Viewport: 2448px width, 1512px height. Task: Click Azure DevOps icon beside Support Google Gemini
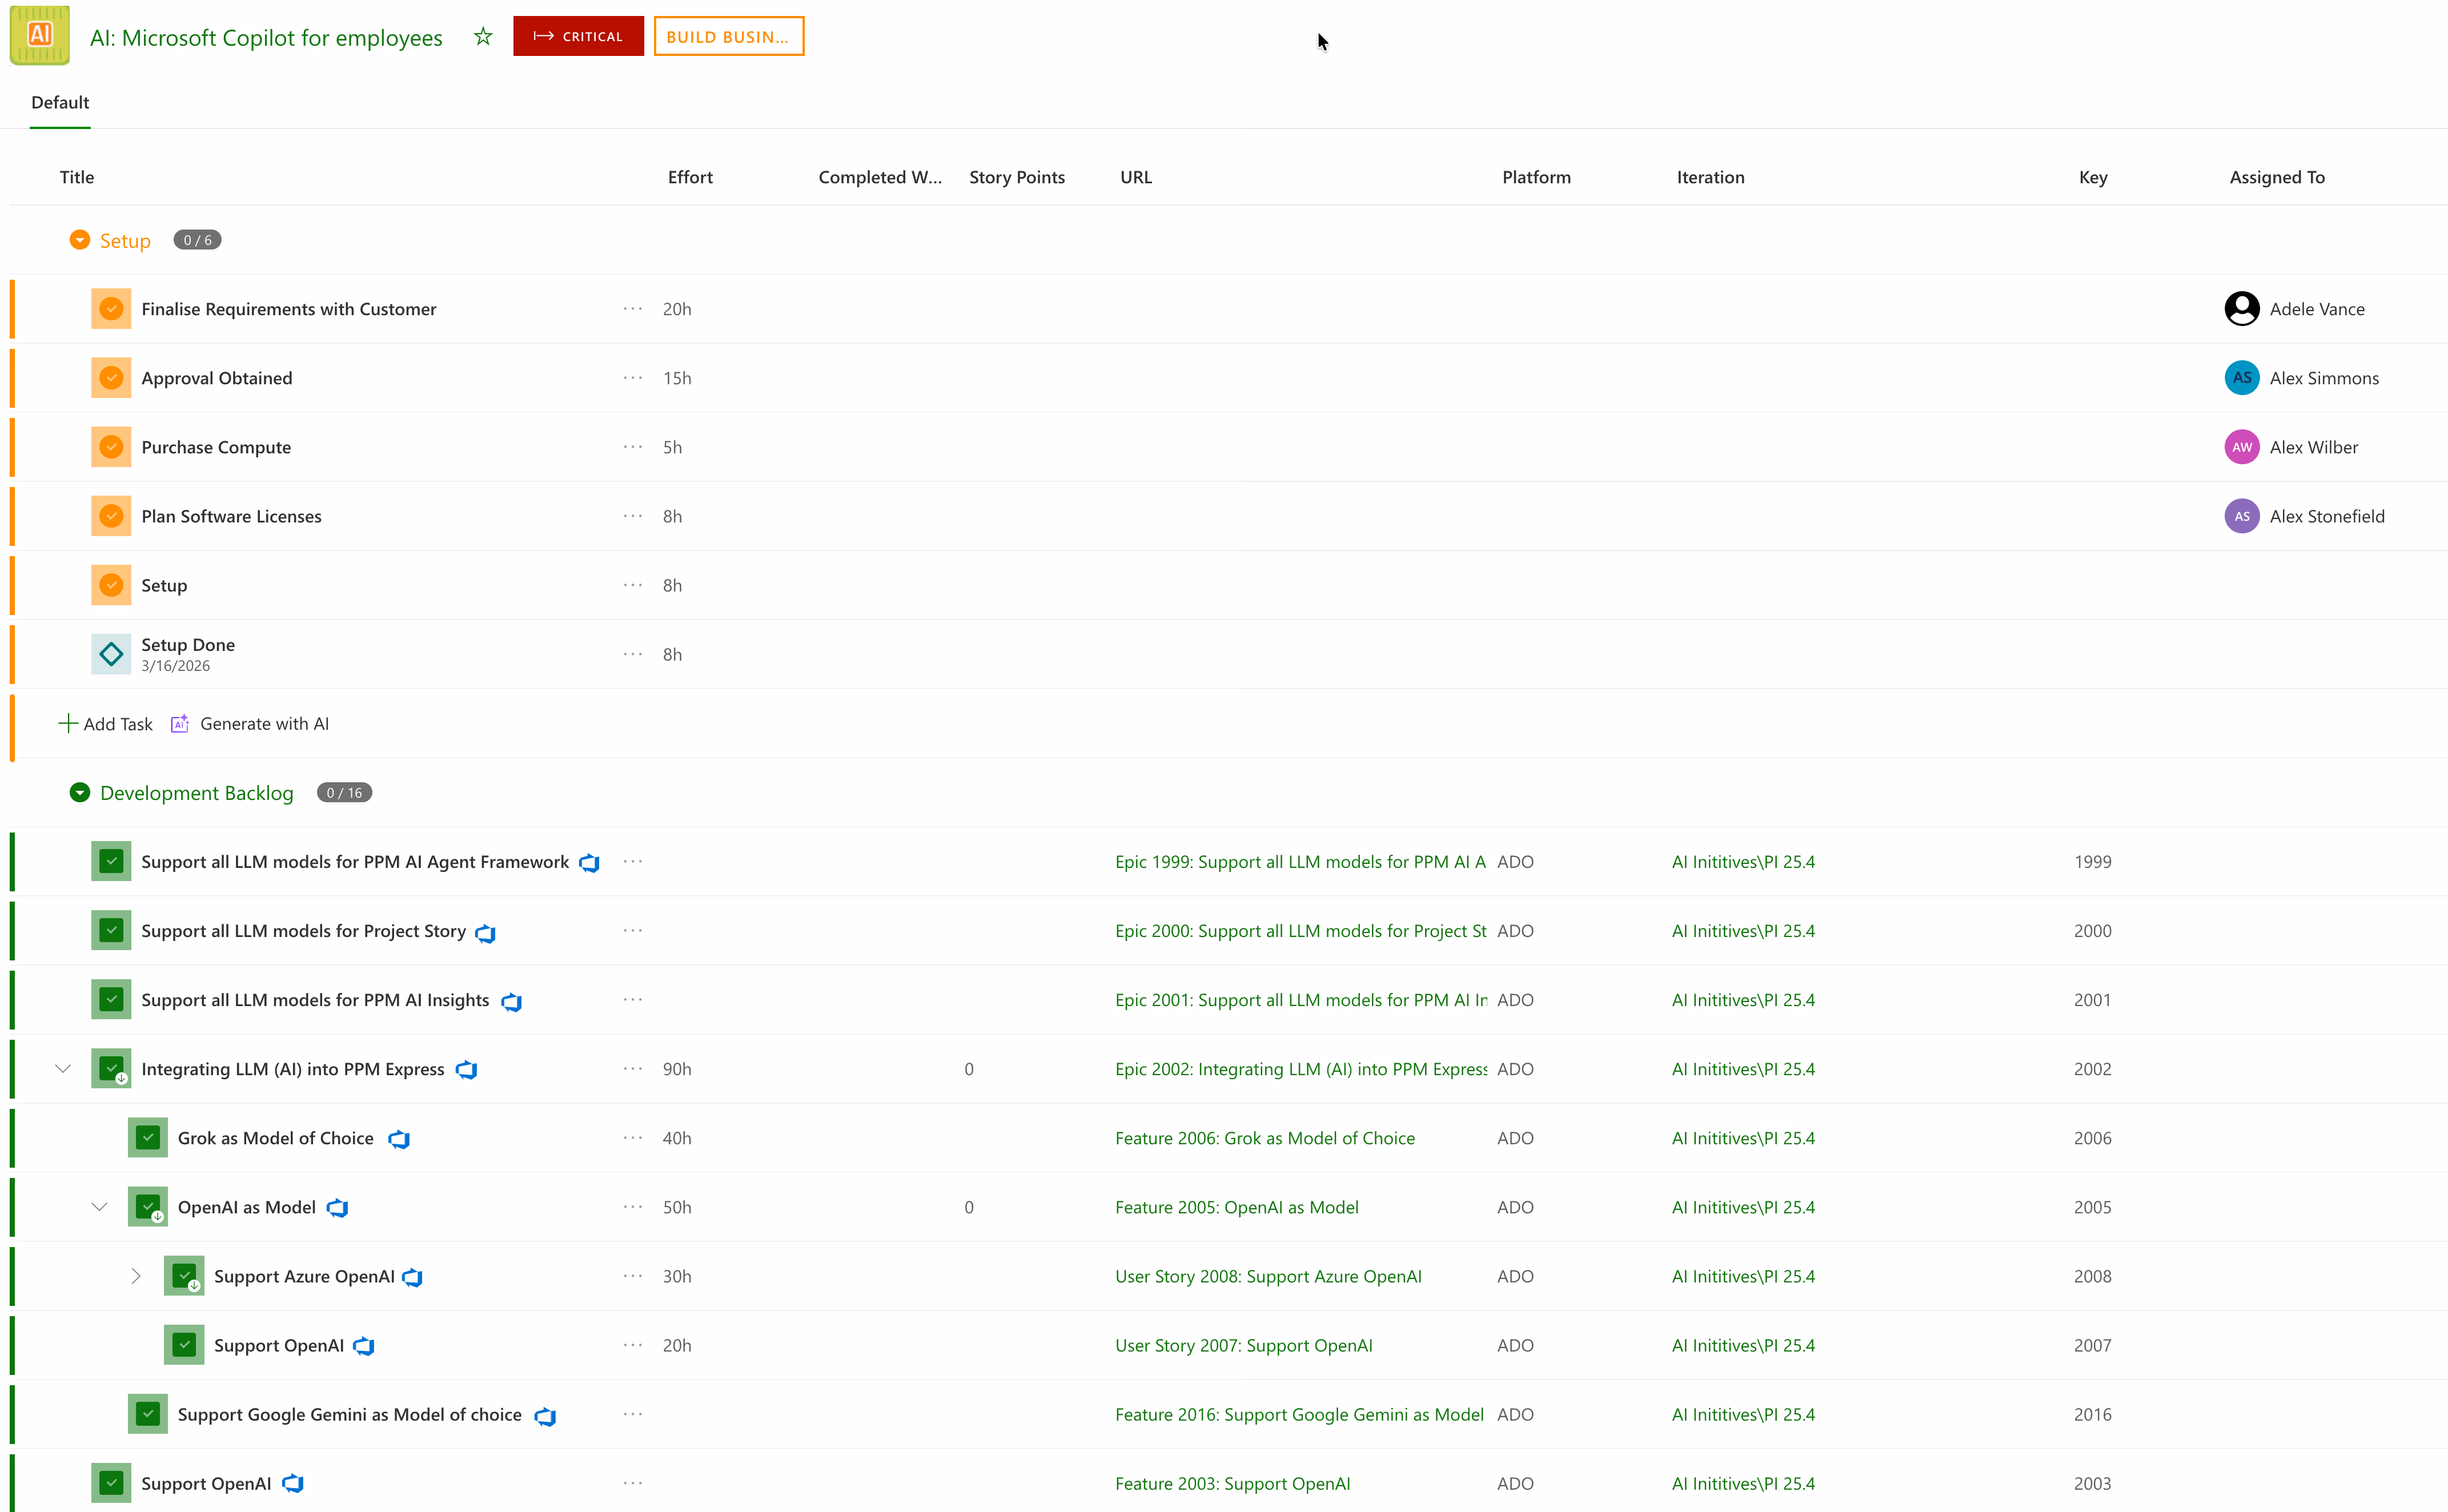pos(545,1416)
